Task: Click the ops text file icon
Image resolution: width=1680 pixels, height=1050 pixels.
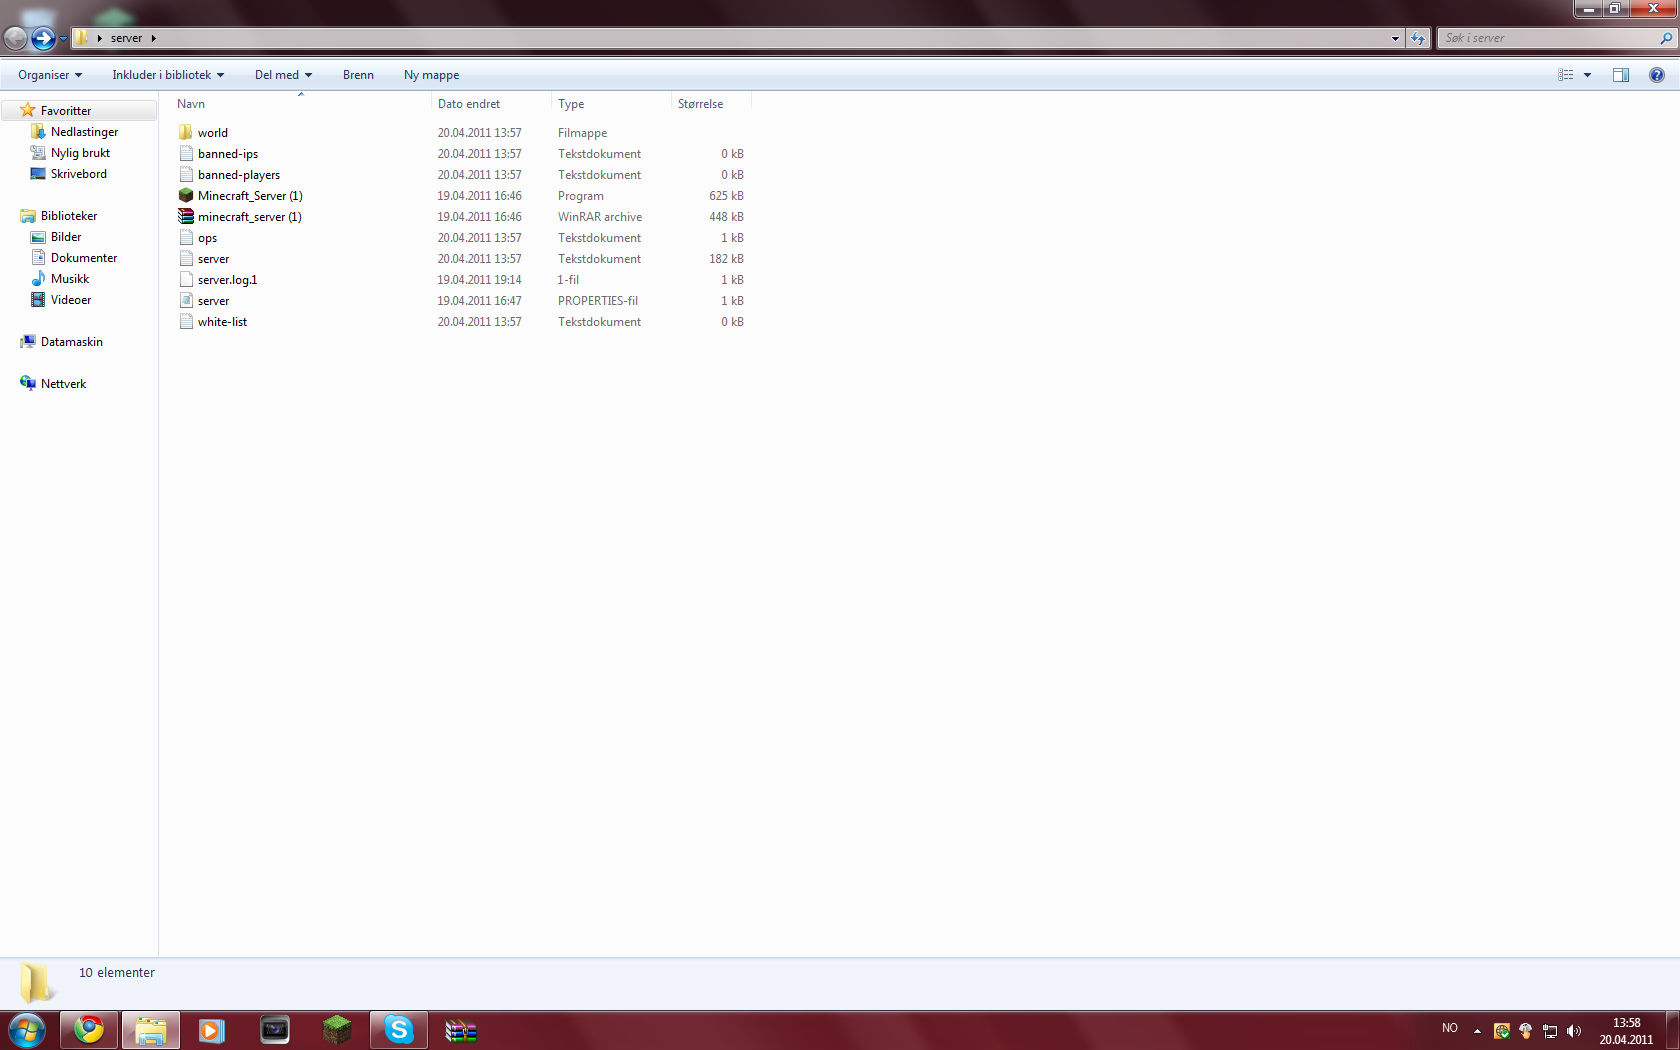Action: click(x=186, y=237)
